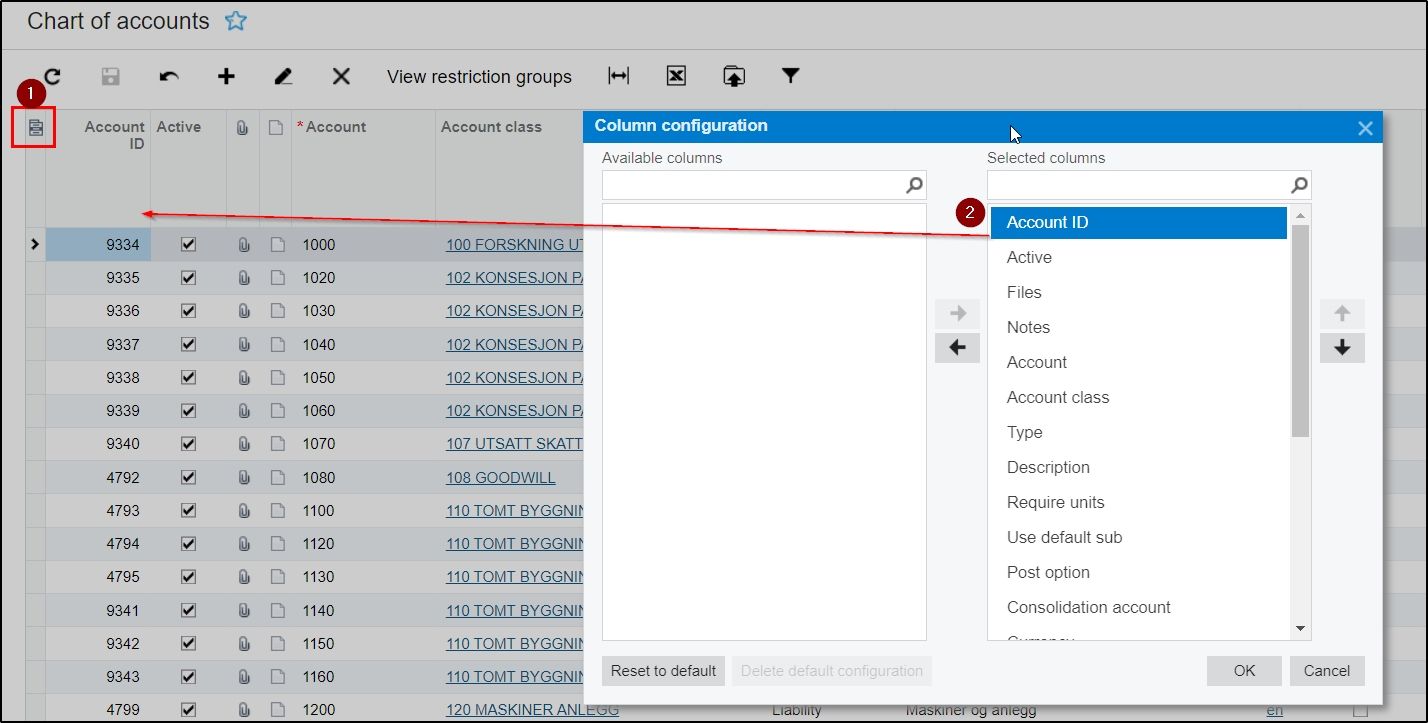
Task: Open the import records icon on the toolbar
Action: click(x=733, y=76)
